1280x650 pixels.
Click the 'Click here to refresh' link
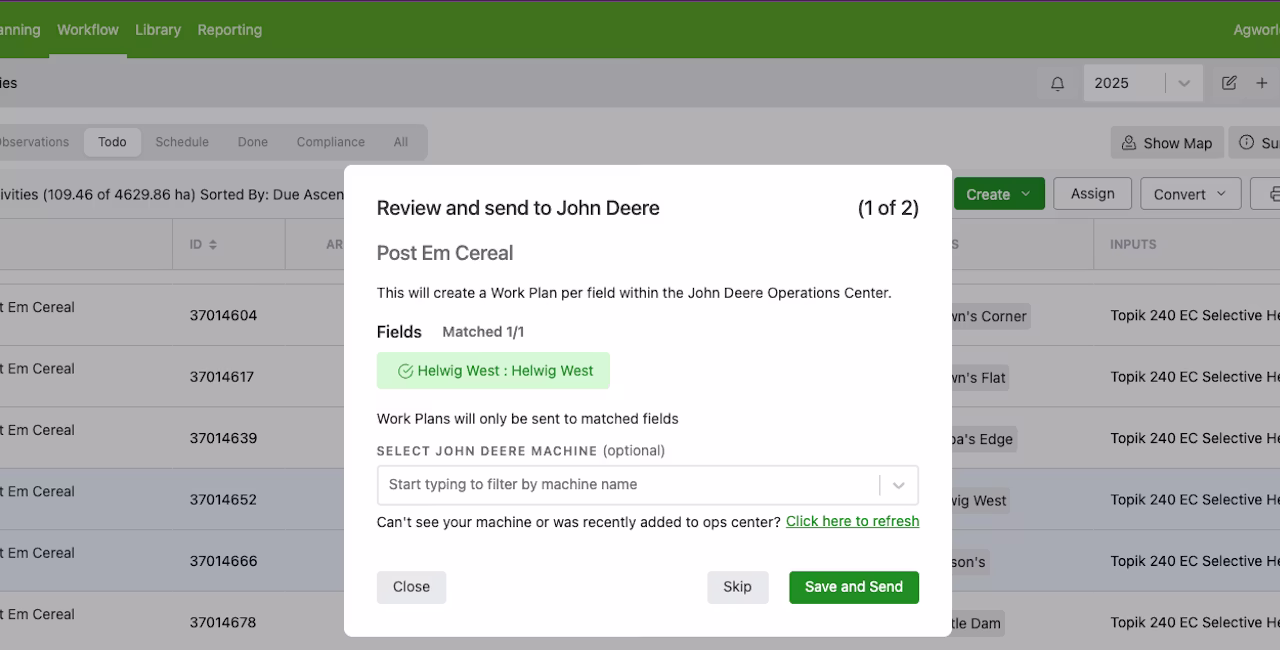(852, 521)
